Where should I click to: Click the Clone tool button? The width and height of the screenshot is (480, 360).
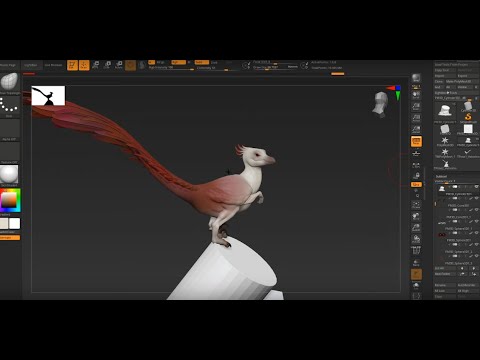[439, 82]
